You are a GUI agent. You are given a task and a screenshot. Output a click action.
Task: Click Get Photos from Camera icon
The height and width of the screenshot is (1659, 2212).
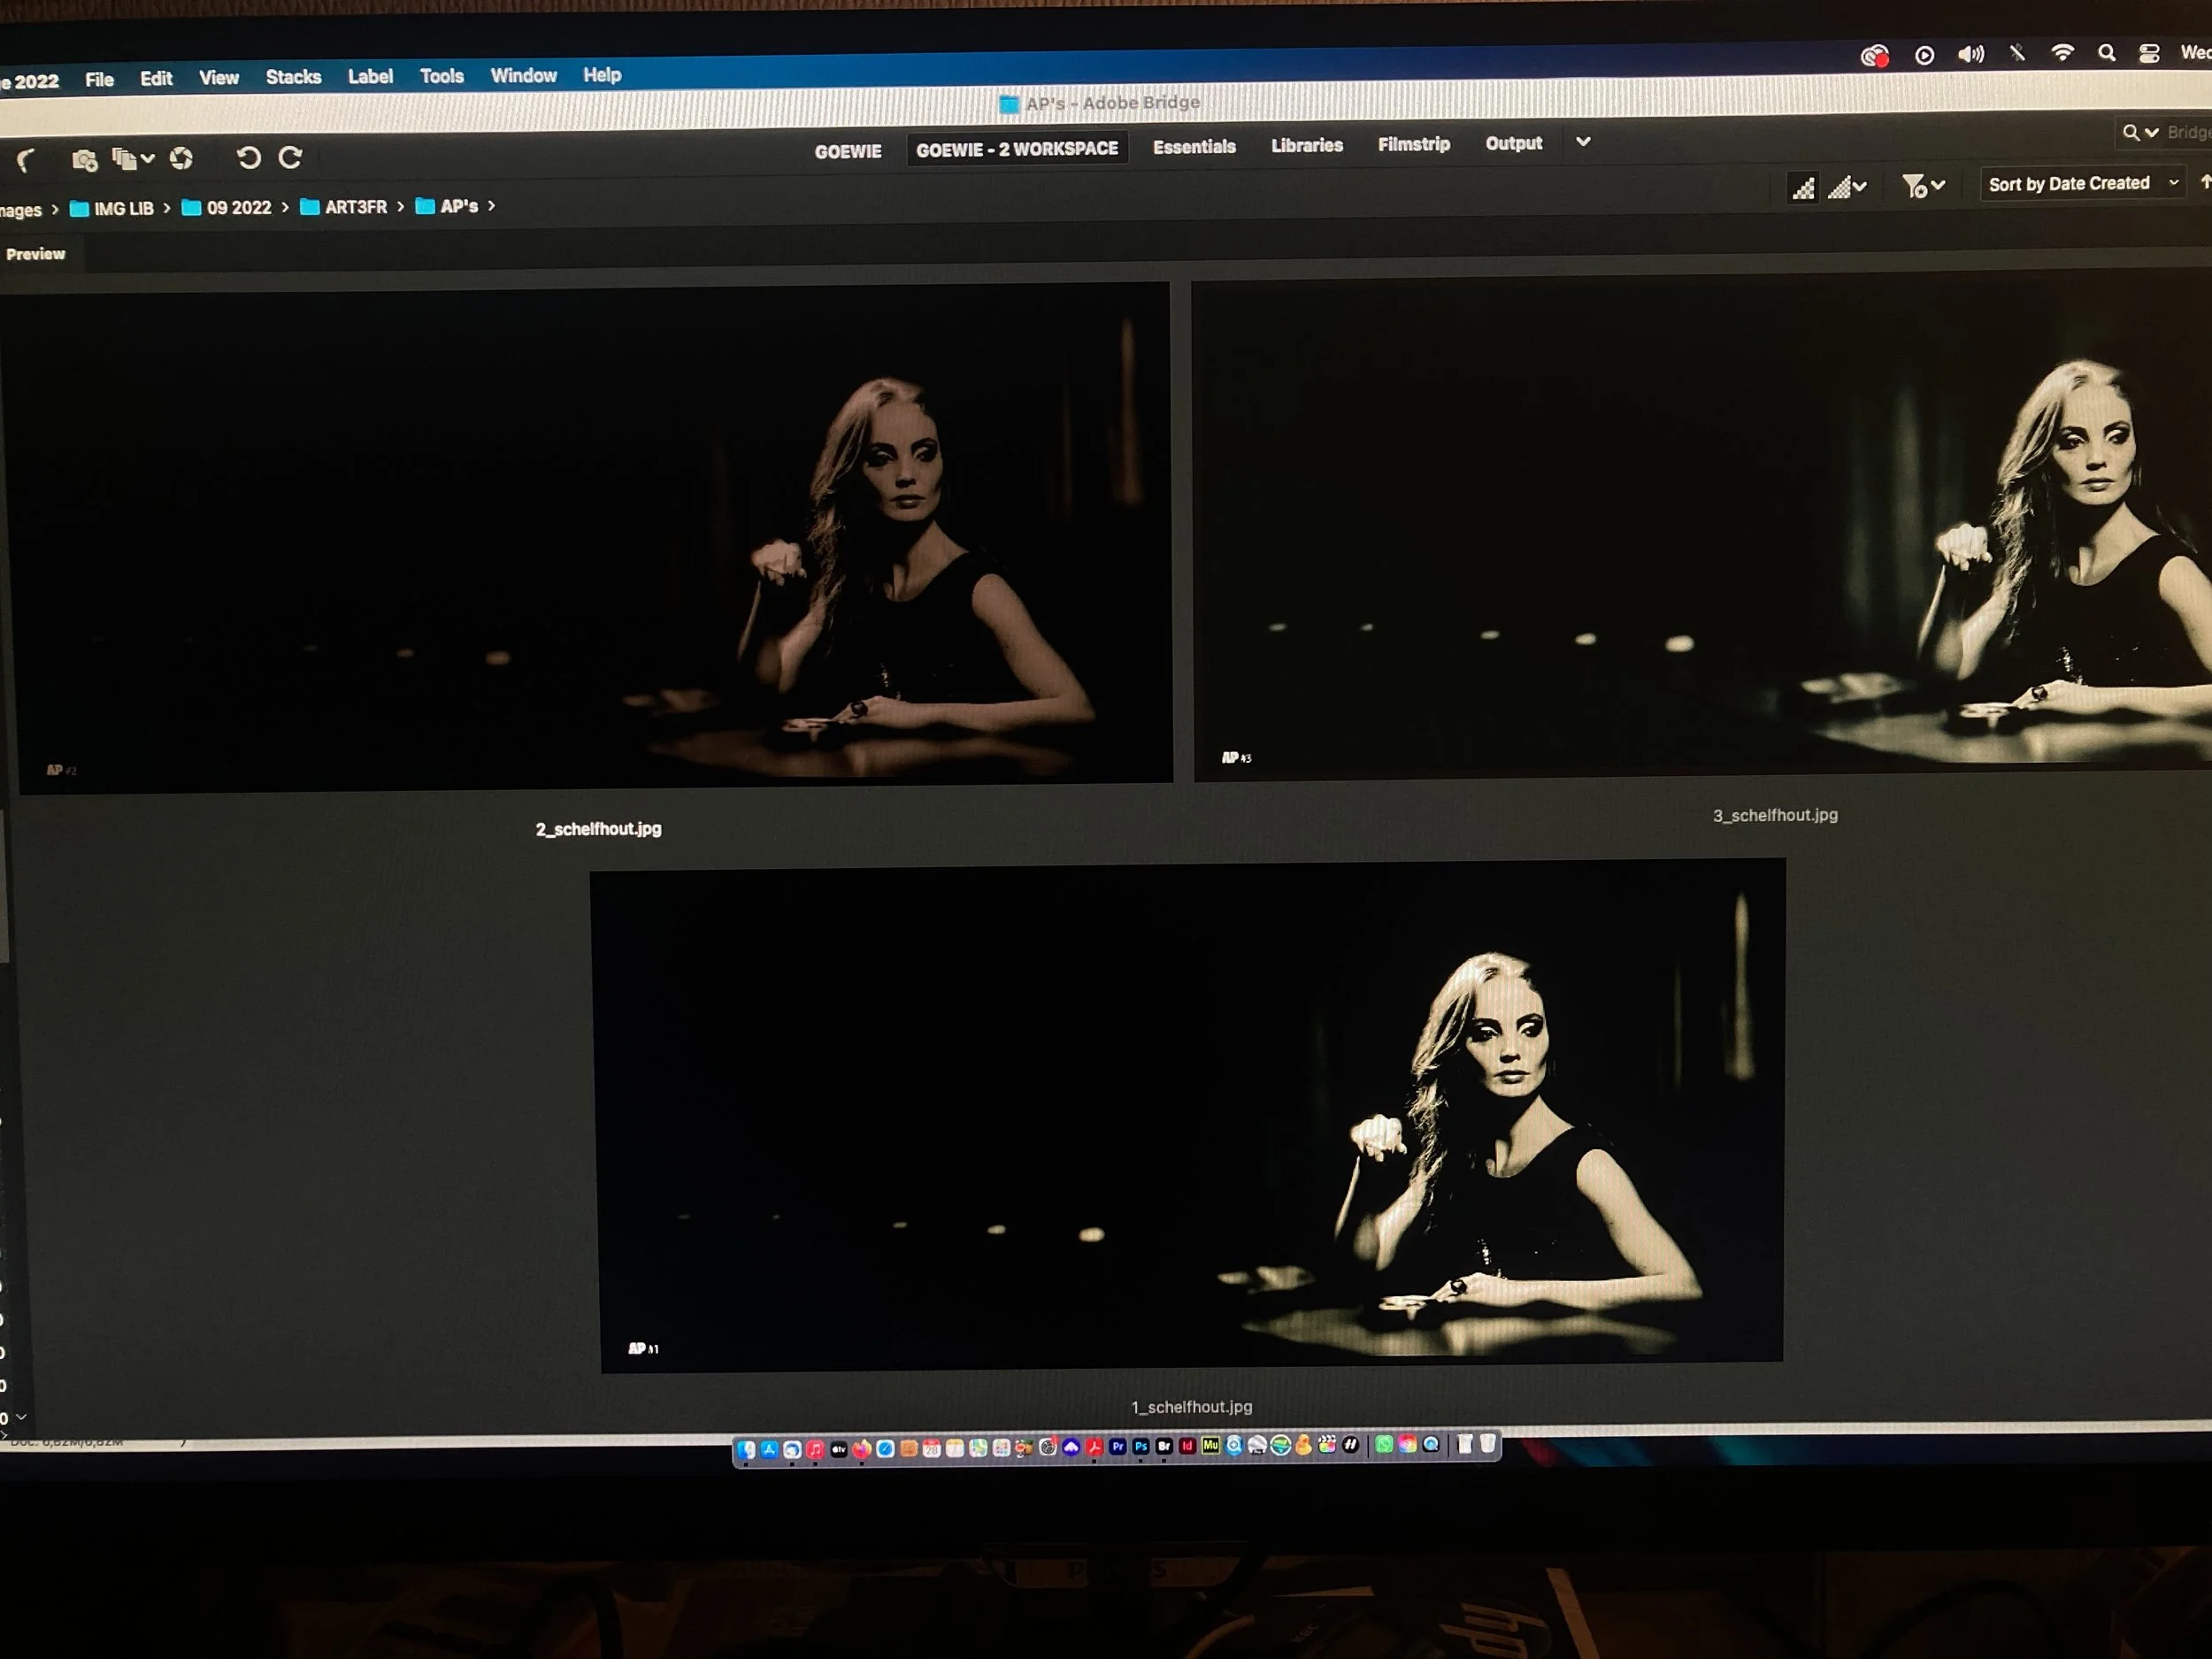pyautogui.click(x=84, y=159)
